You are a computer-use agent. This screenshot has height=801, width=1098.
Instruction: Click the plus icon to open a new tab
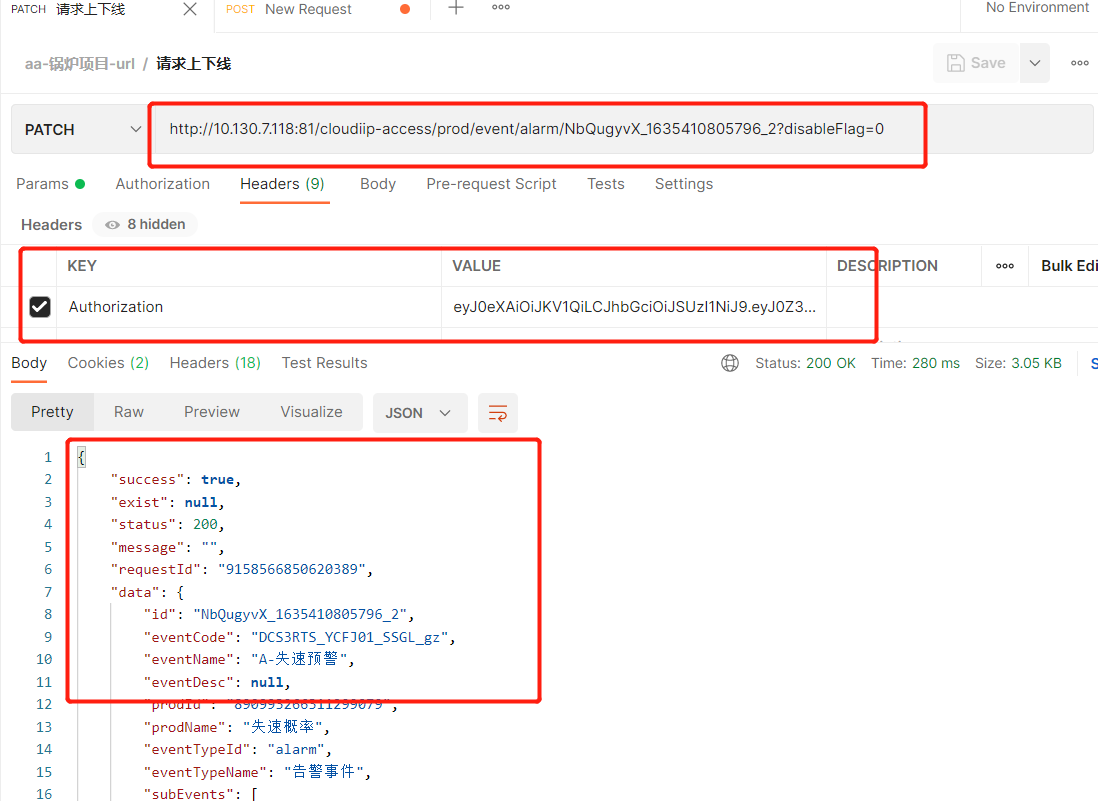point(455,8)
